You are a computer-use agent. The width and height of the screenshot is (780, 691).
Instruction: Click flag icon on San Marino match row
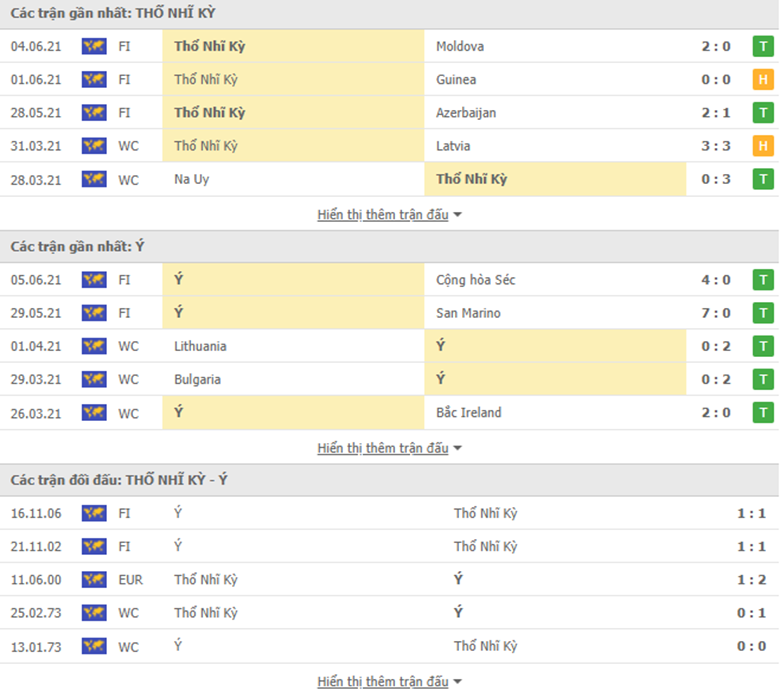[94, 313]
